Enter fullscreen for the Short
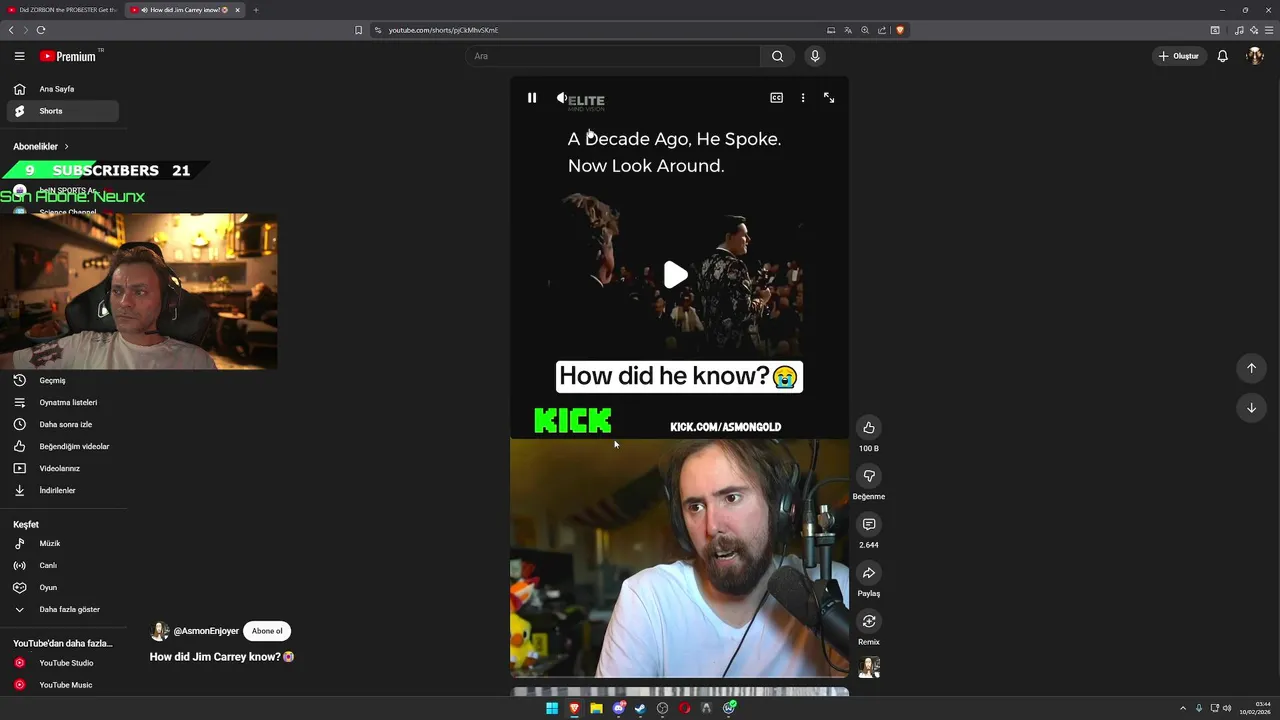Image resolution: width=1280 pixels, height=720 pixels. point(829,98)
